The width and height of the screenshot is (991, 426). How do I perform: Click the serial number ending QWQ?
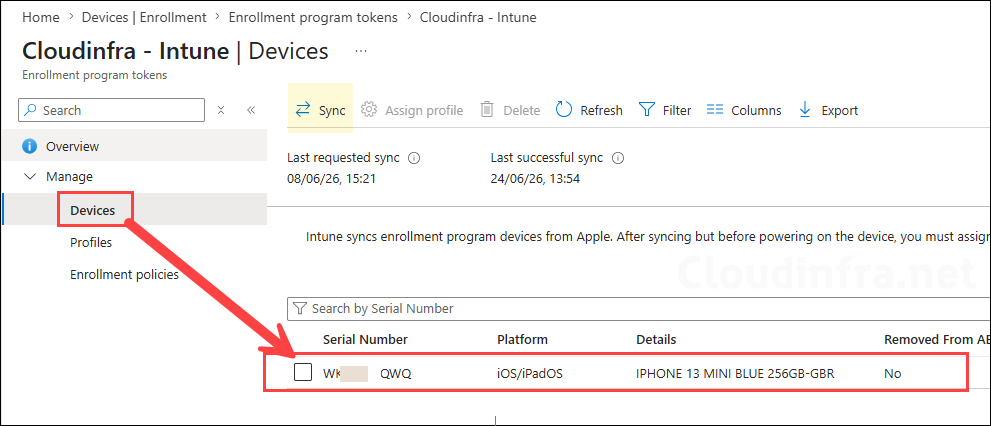pos(367,374)
